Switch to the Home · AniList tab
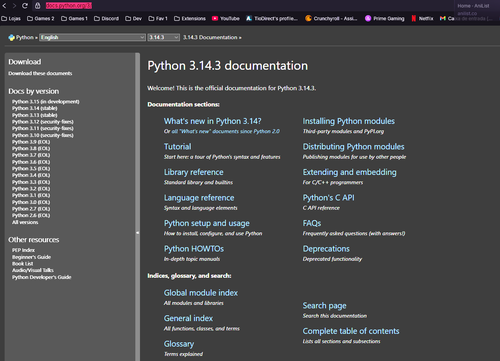Screen dimensions: 500x361 click(473, 6)
